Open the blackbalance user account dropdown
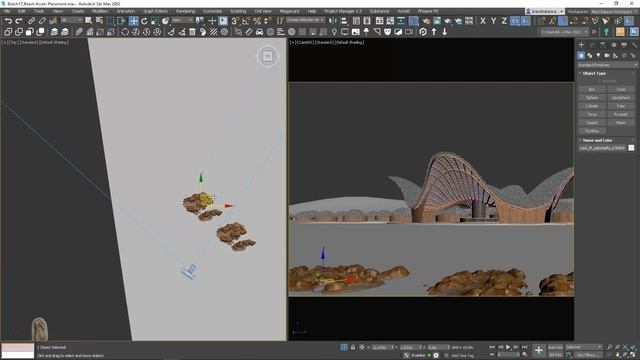 tap(545, 11)
